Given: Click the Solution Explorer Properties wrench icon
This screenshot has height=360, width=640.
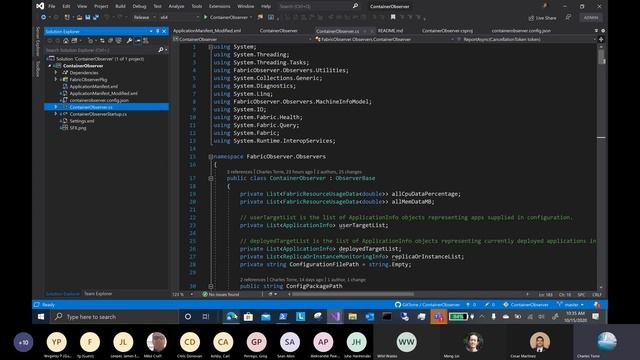Looking at the screenshot, I should (129, 41).
